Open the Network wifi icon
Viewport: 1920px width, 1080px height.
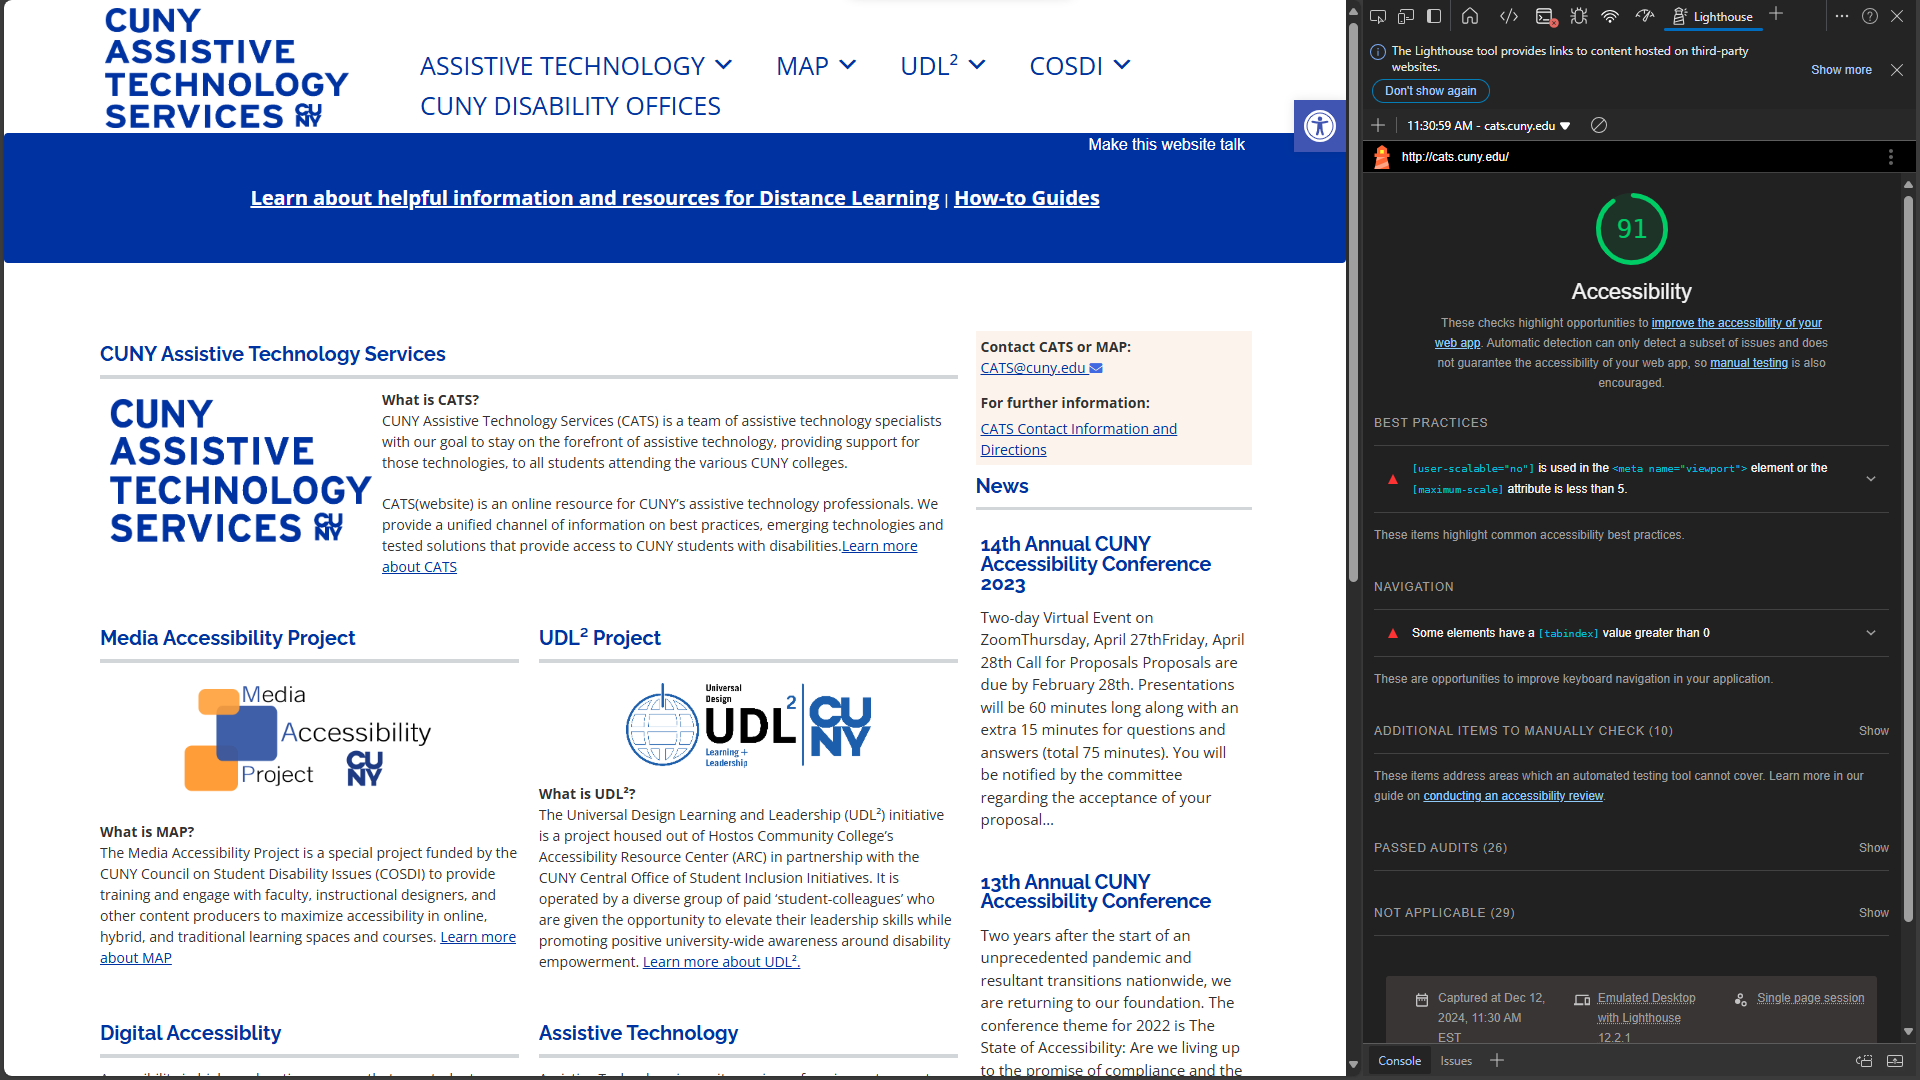[x=1610, y=16]
